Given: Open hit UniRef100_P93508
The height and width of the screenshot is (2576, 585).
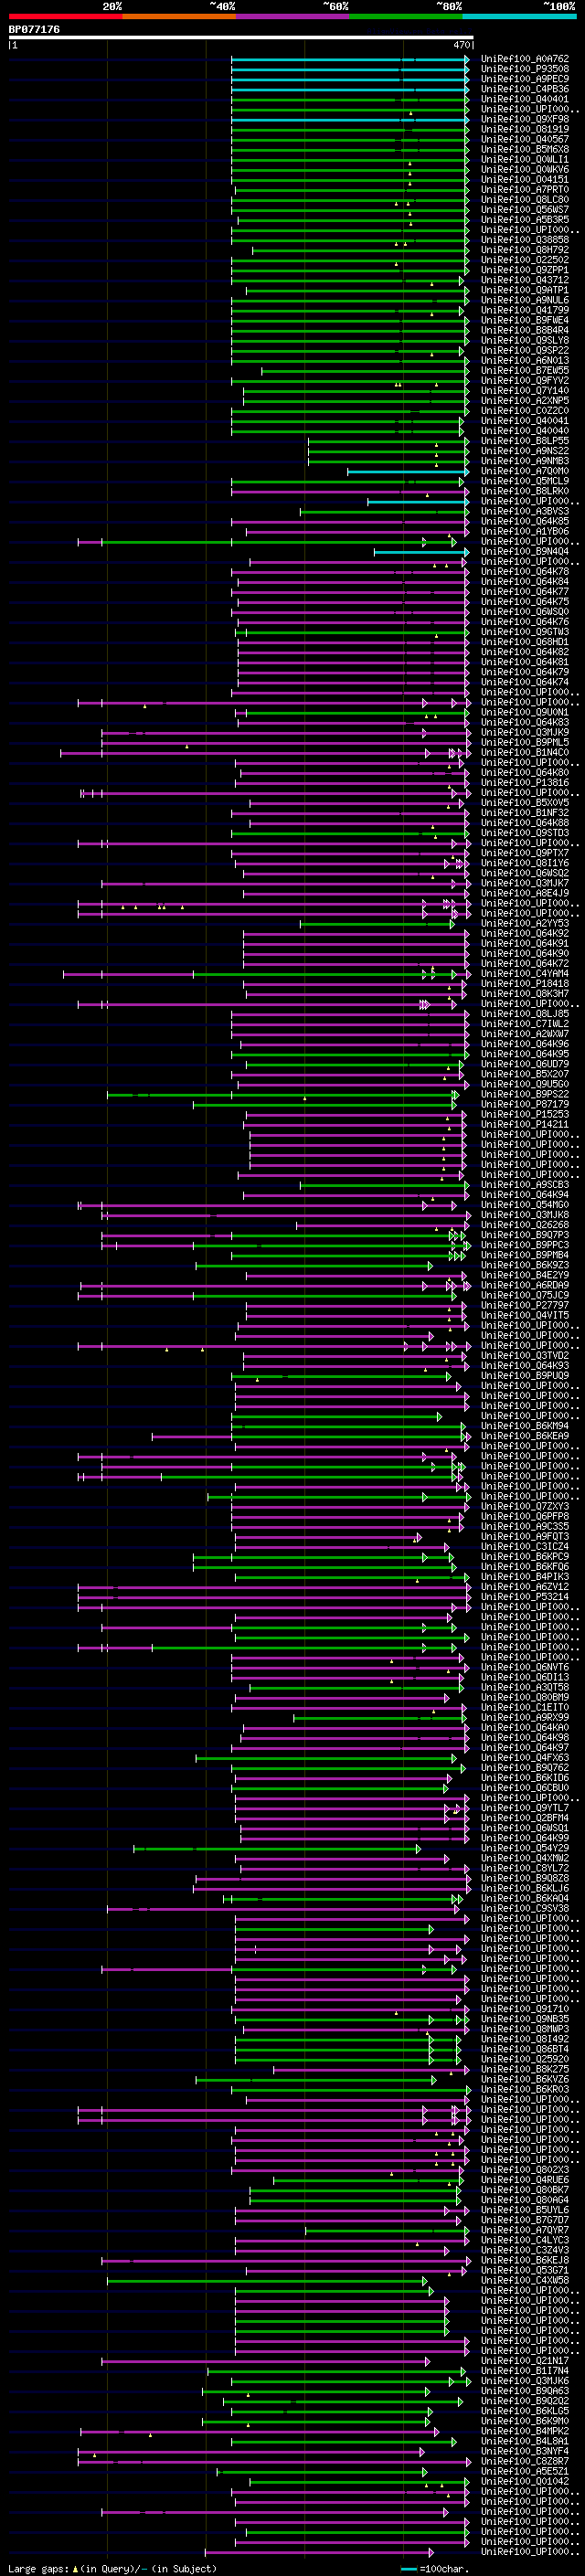Looking at the screenshot, I should click(525, 69).
